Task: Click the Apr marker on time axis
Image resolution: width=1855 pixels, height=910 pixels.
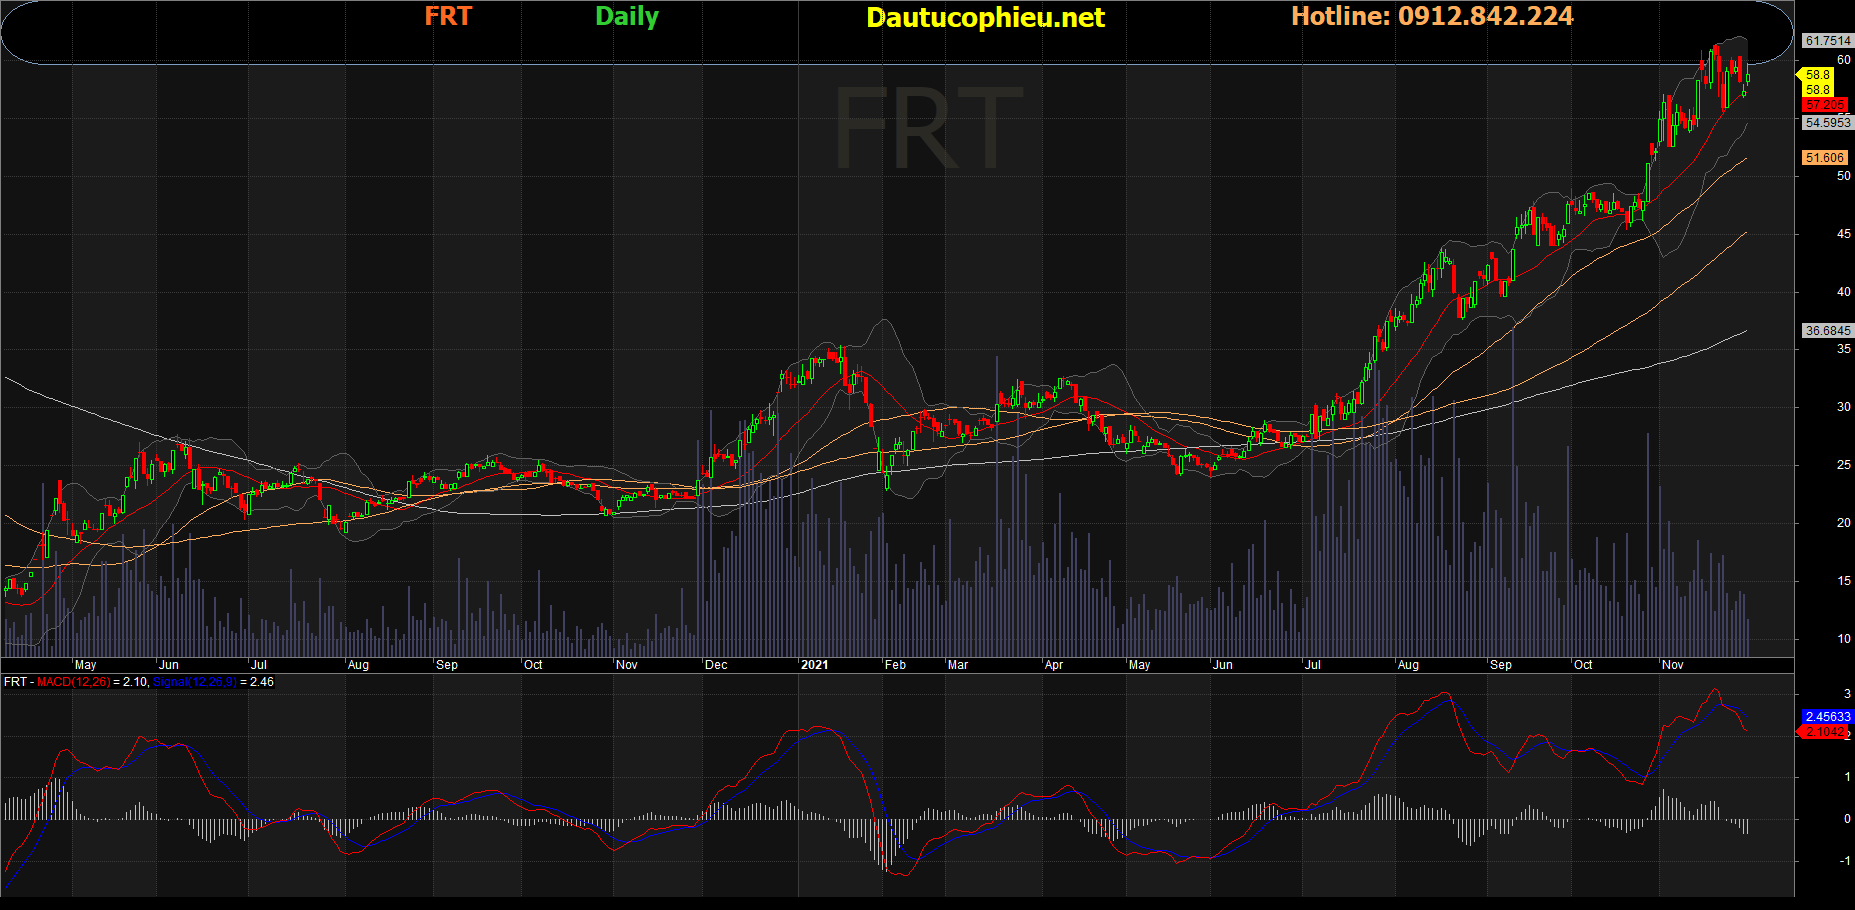Action: pyautogui.click(x=1053, y=665)
